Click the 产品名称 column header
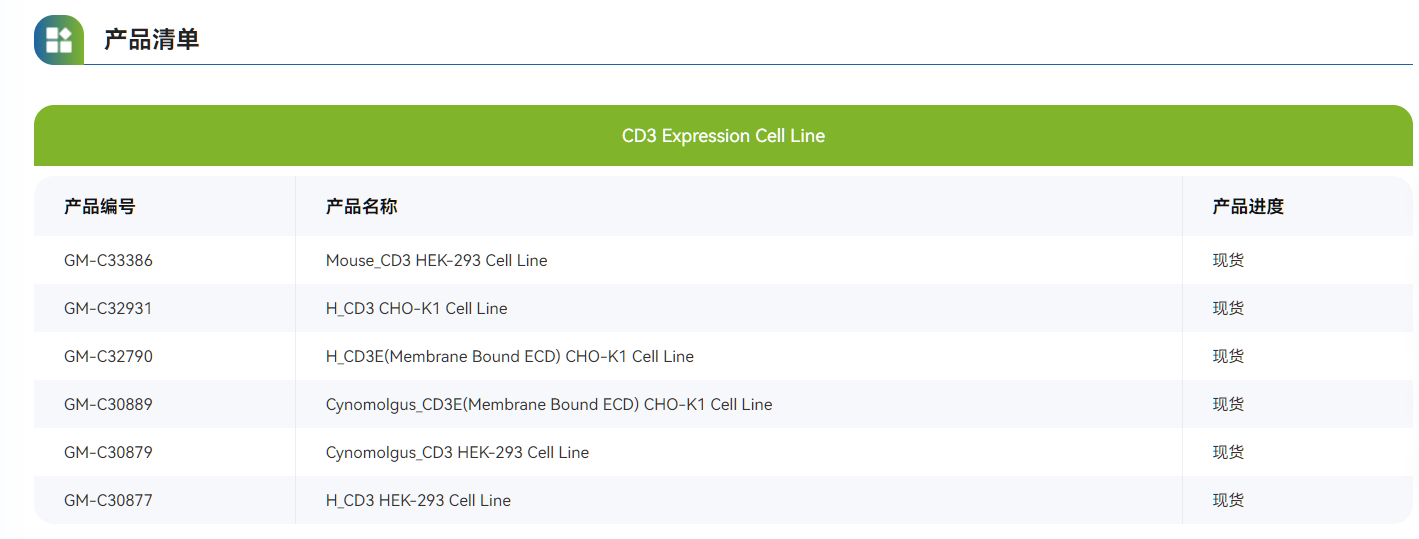 pyautogui.click(x=362, y=207)
